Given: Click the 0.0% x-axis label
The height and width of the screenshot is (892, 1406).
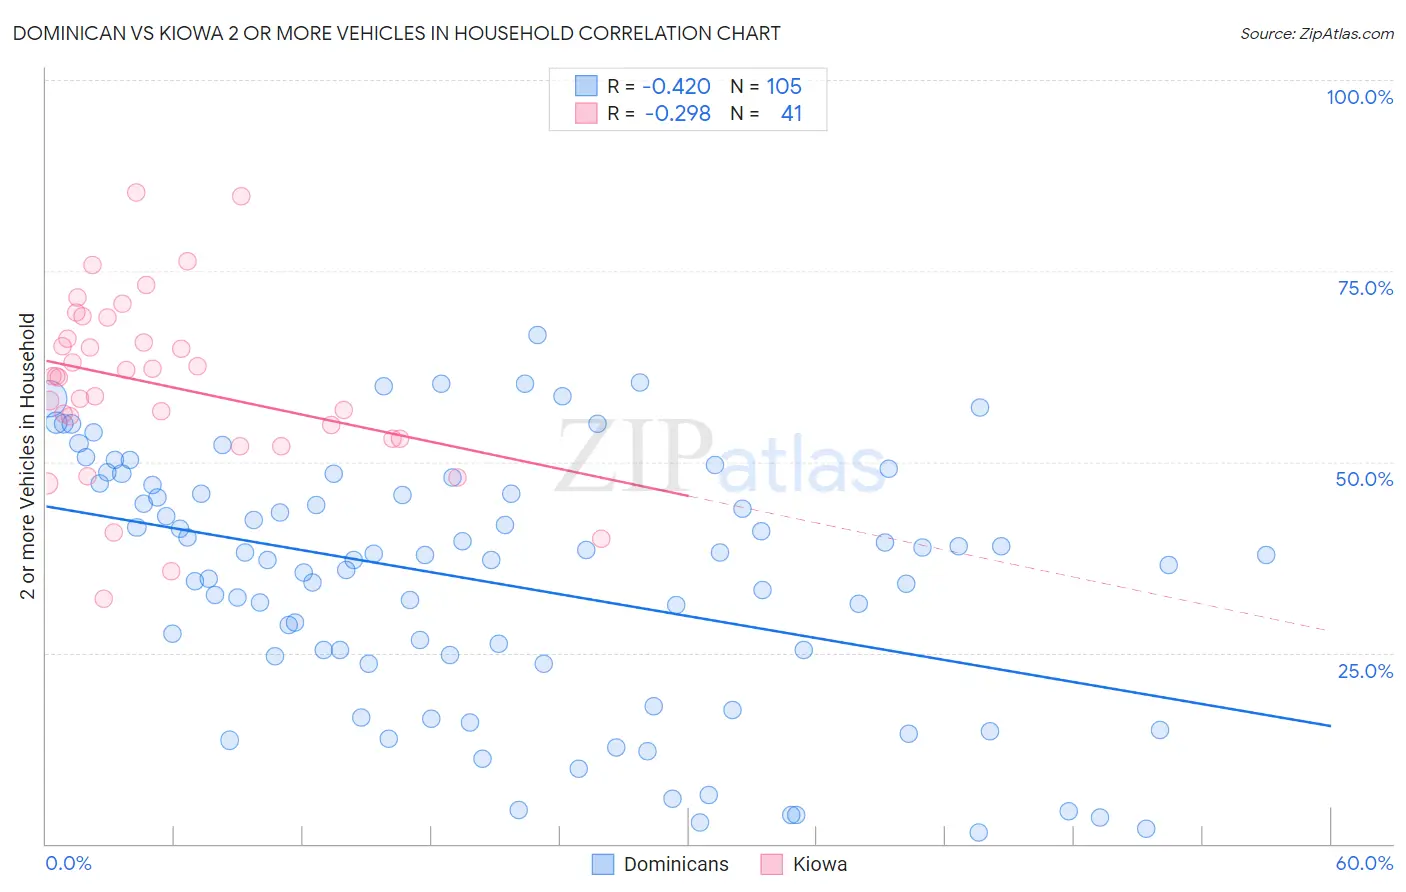Looking at the screenshot, I should click(x=68, y=863).
